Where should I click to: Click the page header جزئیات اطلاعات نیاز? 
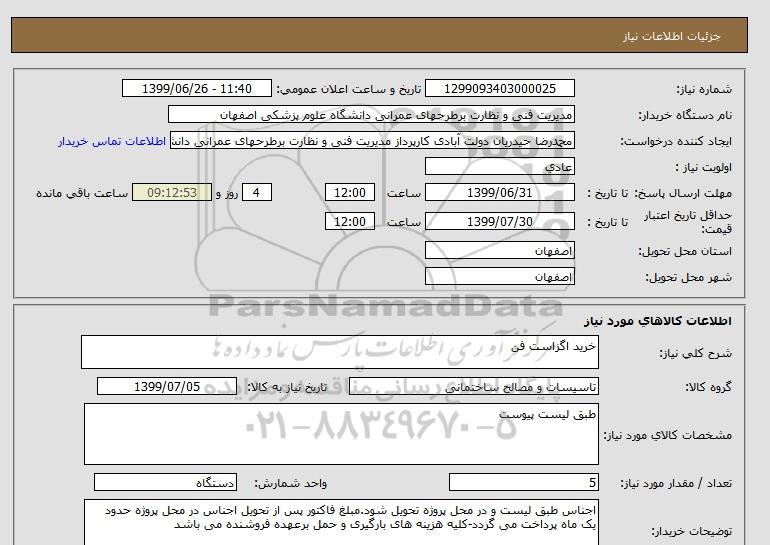click(x=671, y=36)
